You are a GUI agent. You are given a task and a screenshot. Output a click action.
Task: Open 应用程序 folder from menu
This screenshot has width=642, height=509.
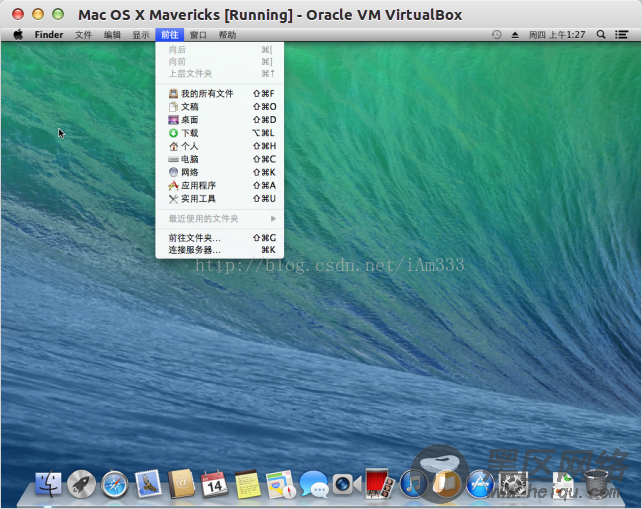(220, 186)
